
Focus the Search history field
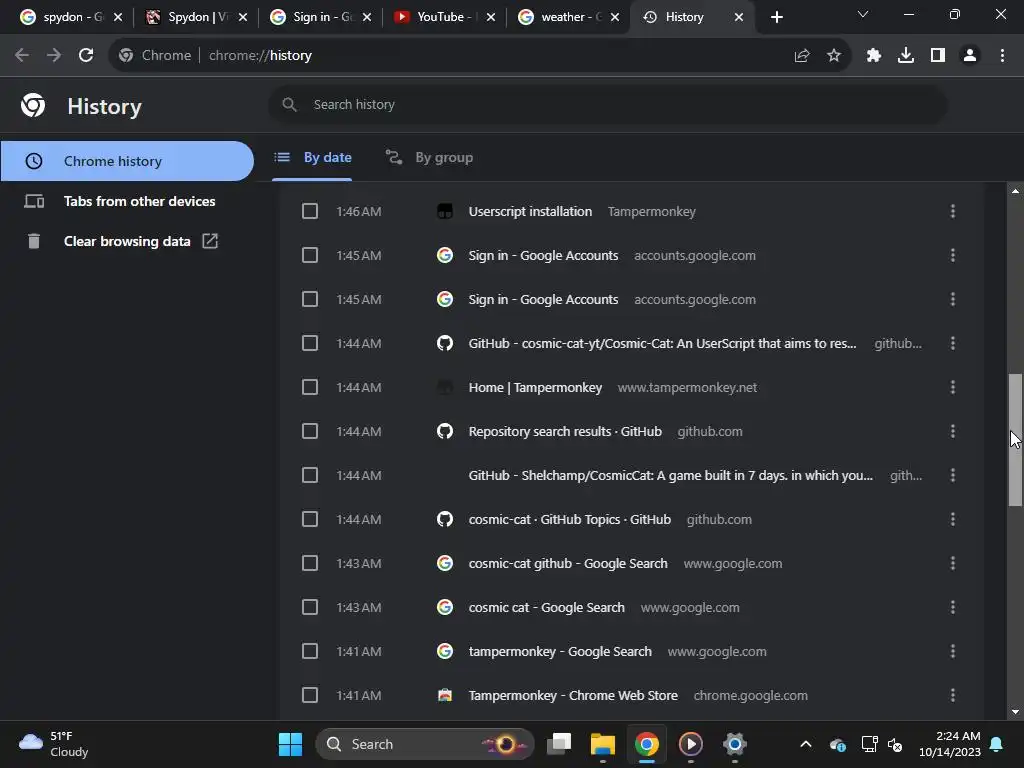pyautogui.click(x=608, y=104)
